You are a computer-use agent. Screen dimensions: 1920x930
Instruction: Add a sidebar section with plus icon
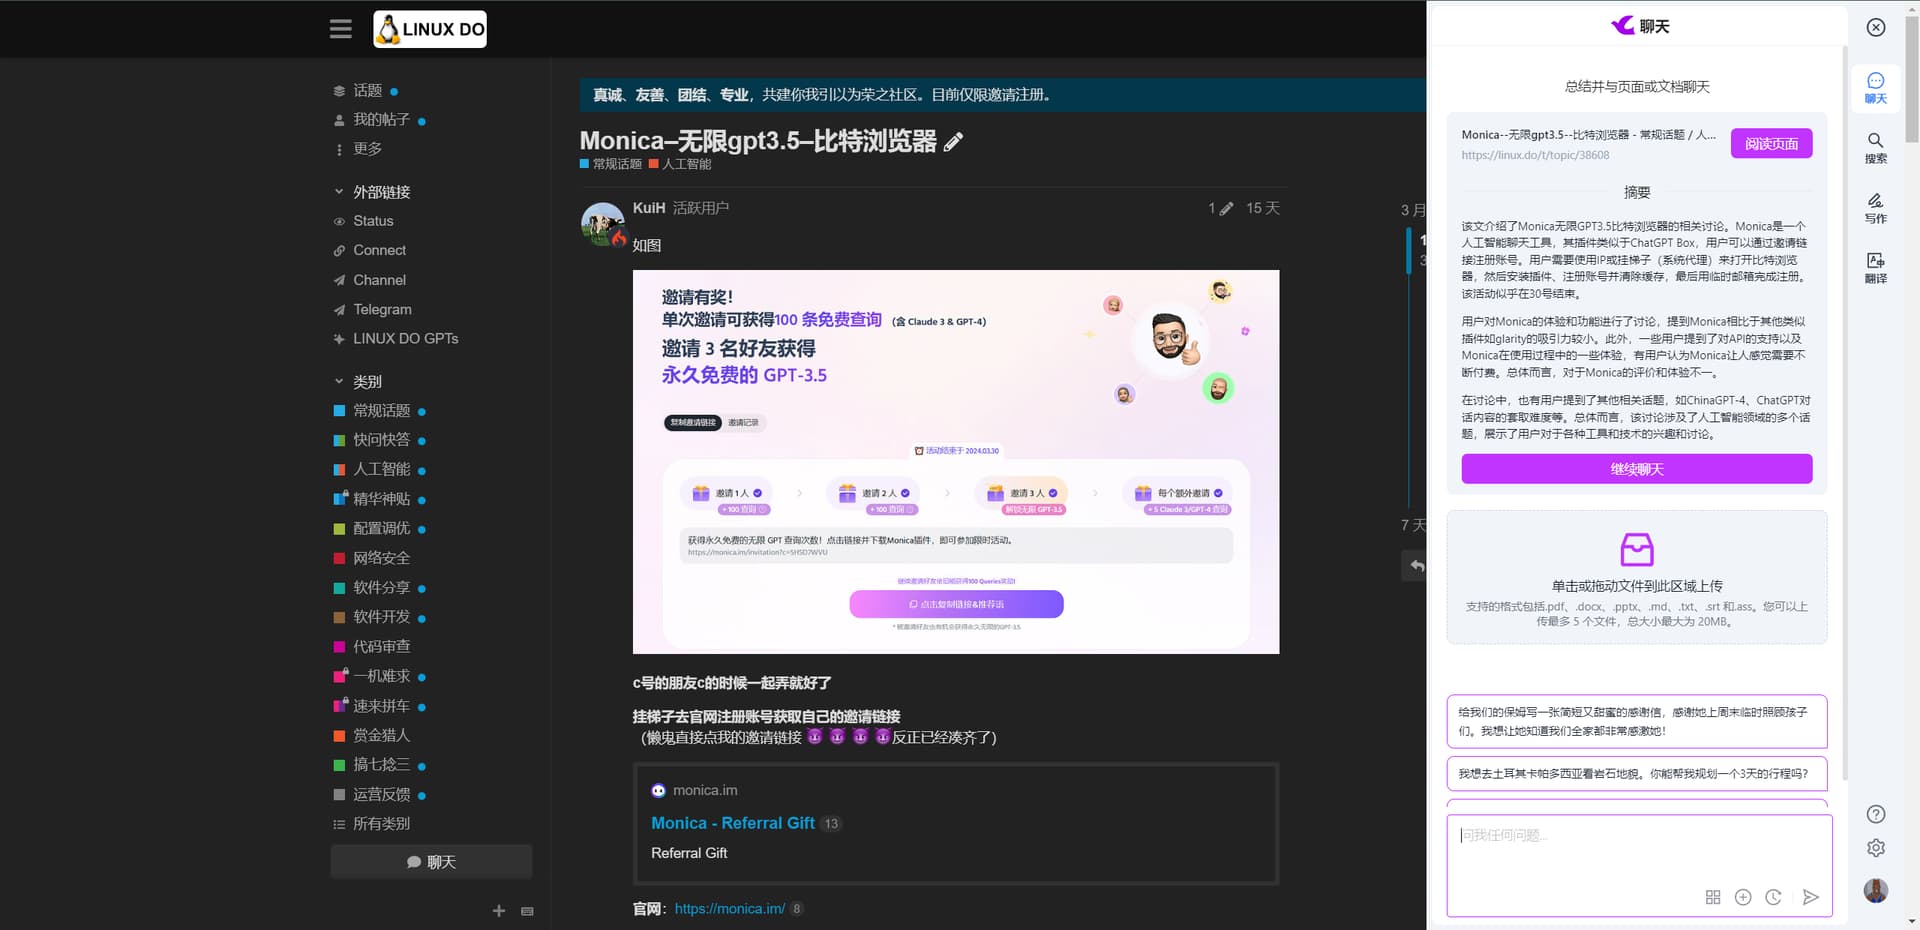(499, 911)
